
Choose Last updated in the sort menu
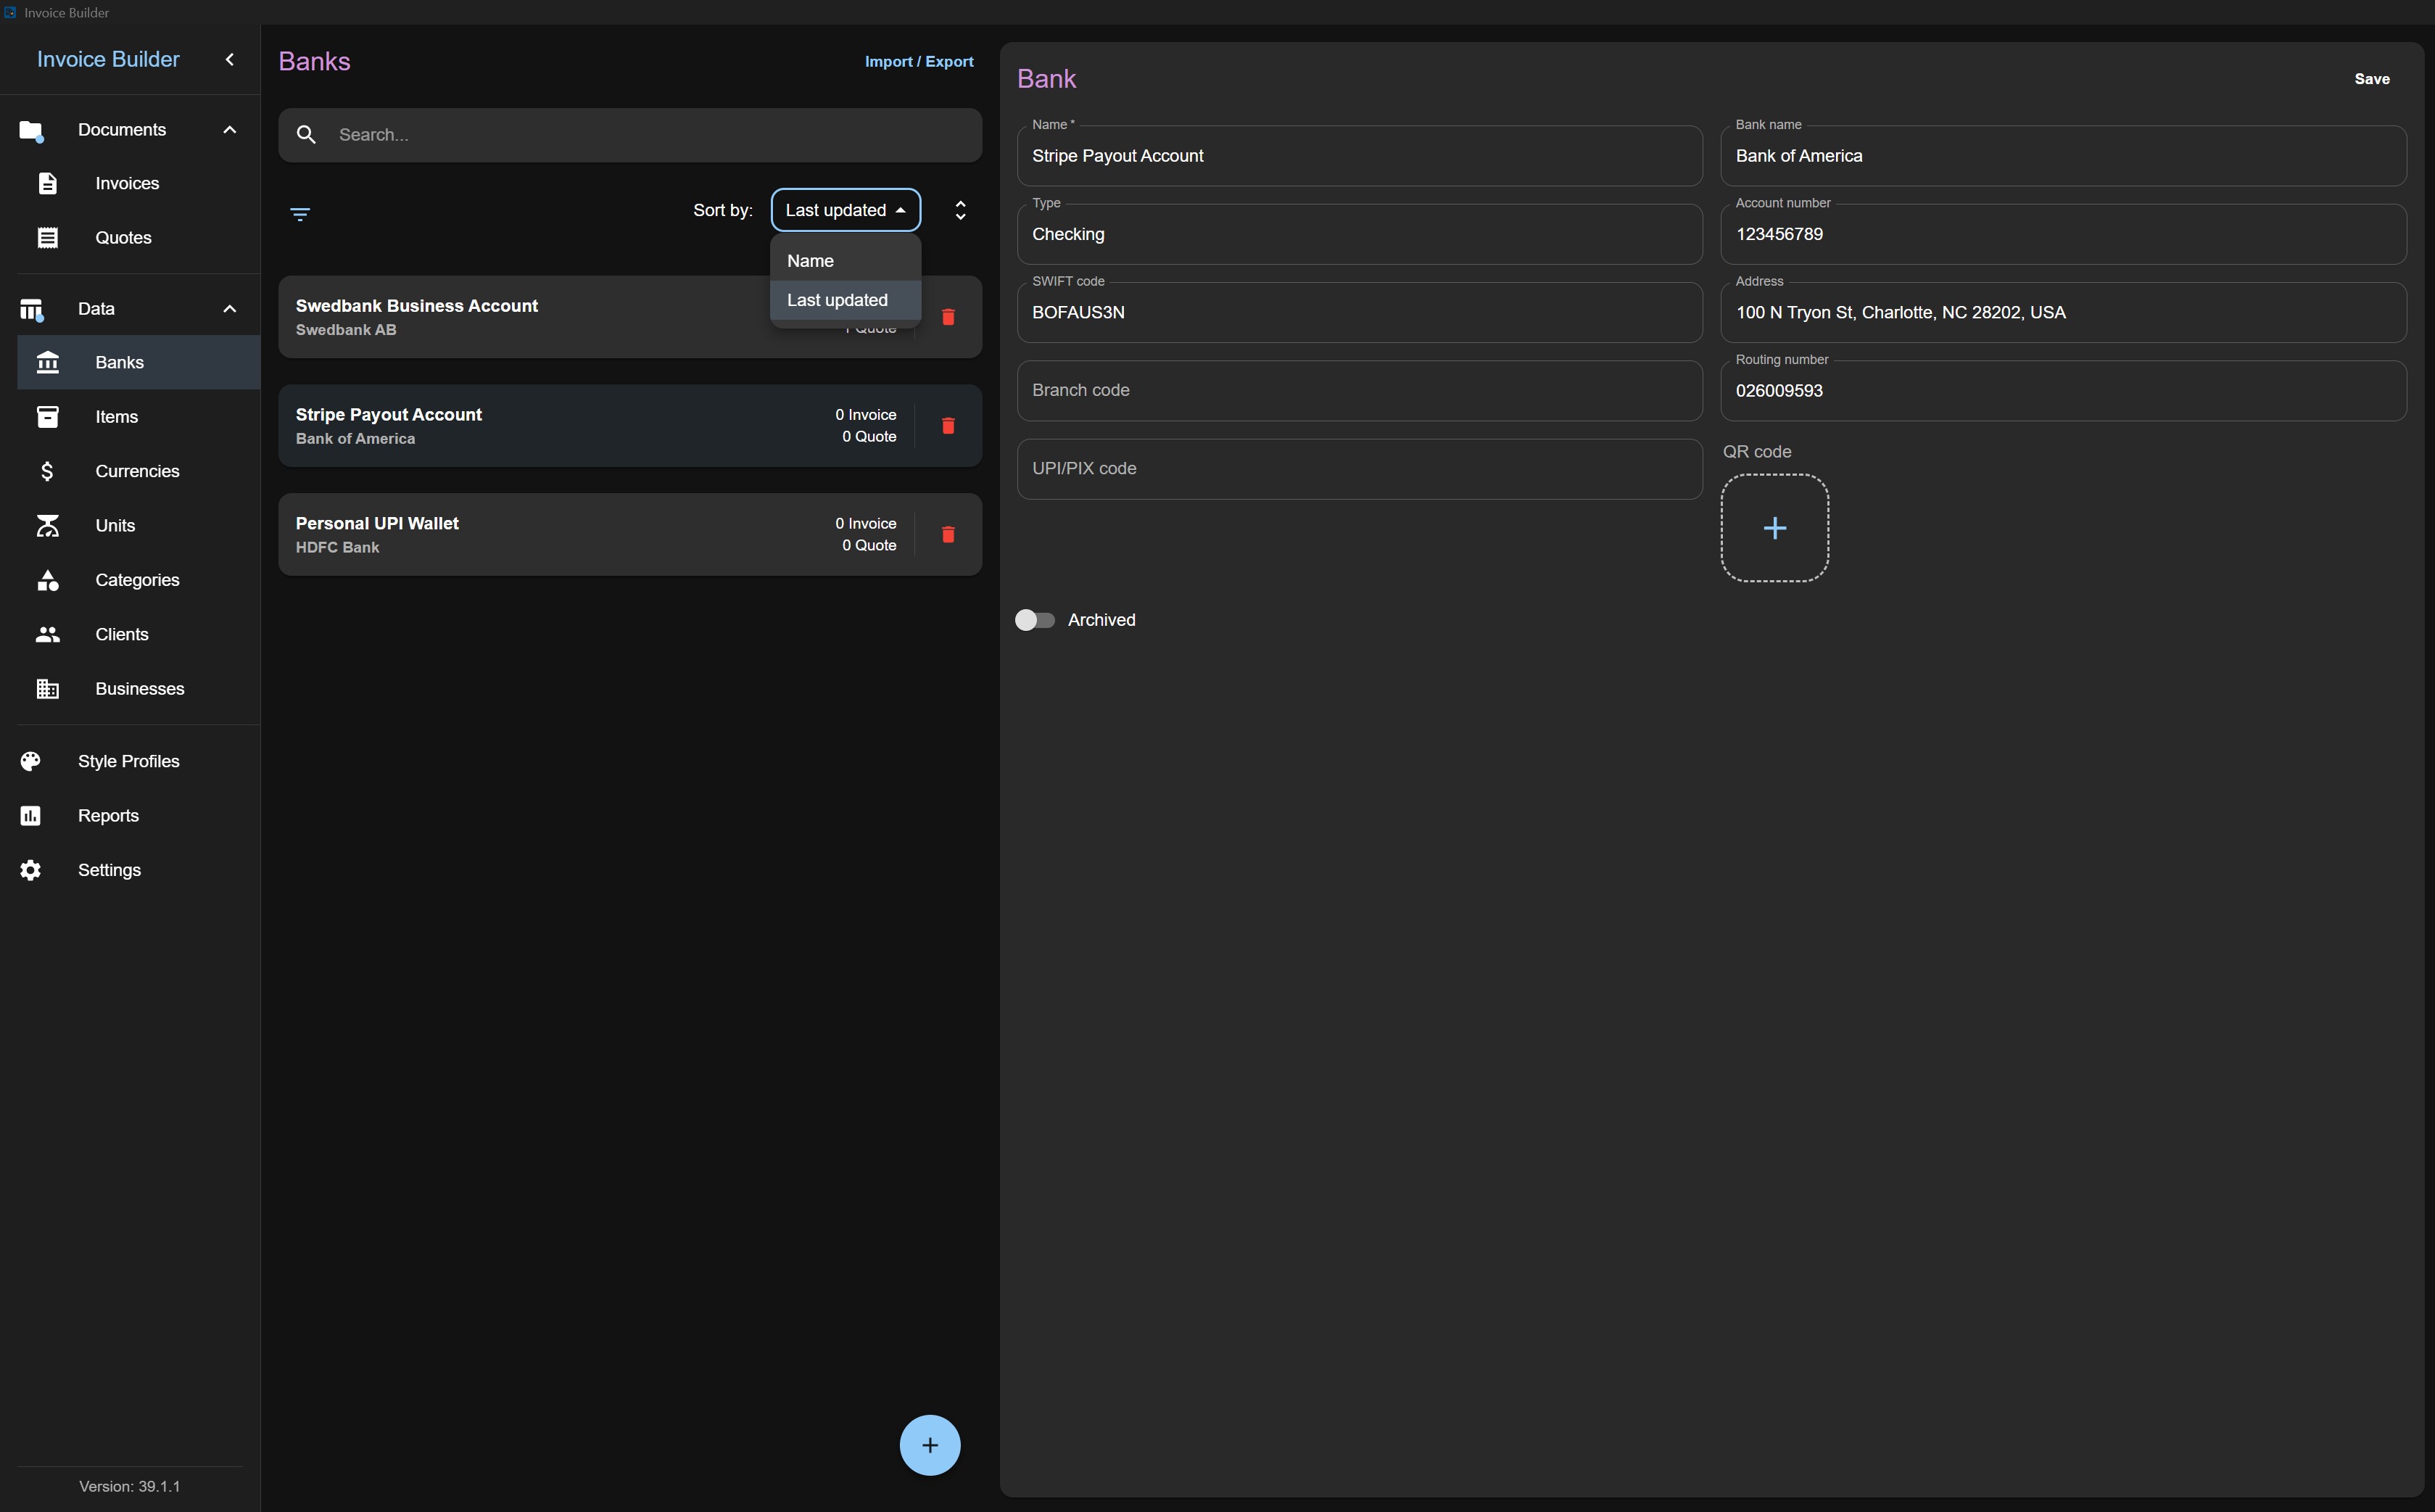845,300
